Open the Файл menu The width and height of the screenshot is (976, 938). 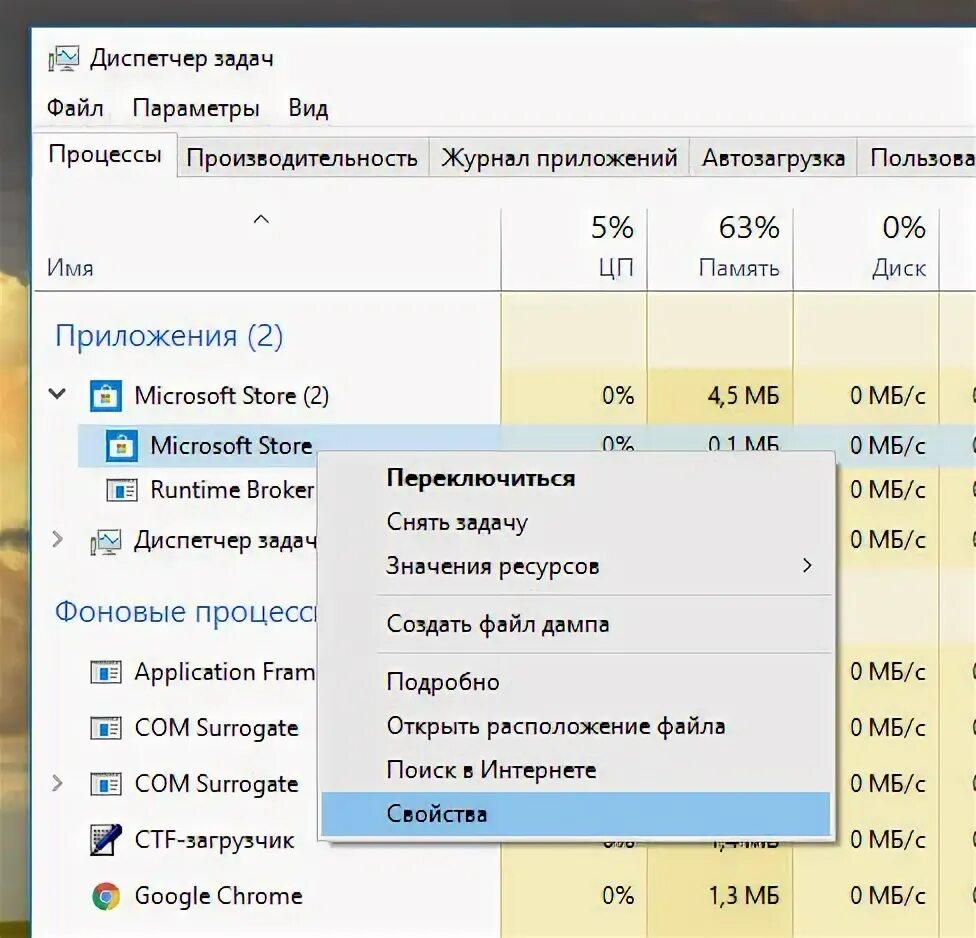[75, 108]
